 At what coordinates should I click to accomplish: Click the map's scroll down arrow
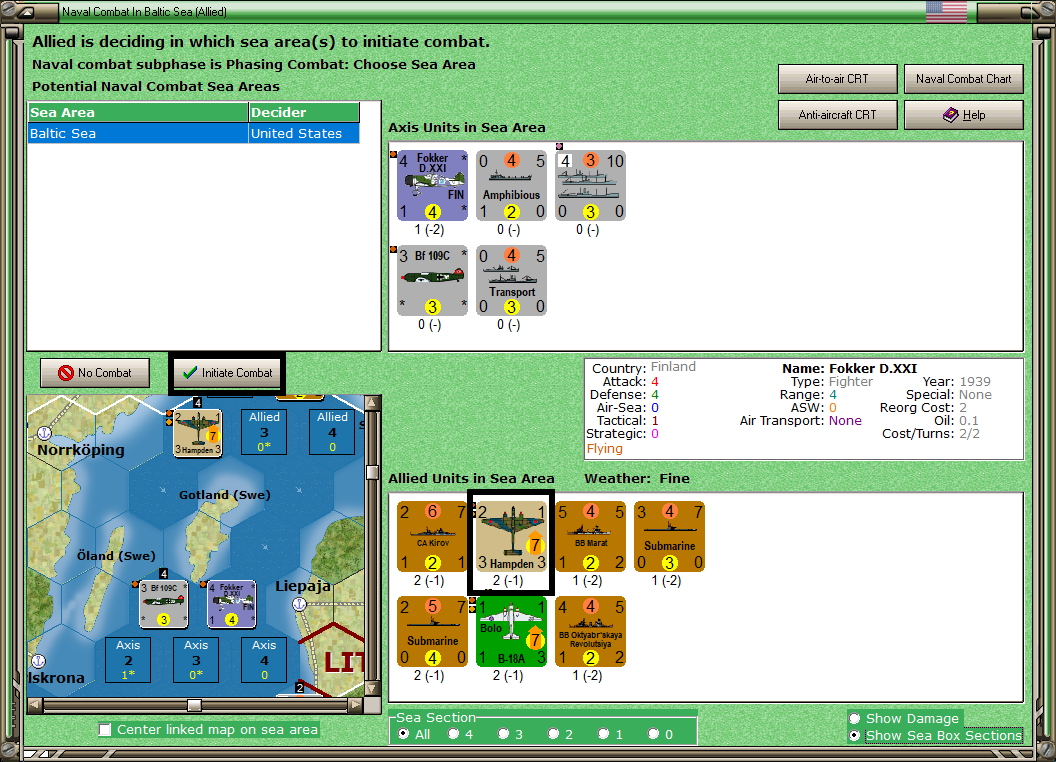[x=372, y=689]
